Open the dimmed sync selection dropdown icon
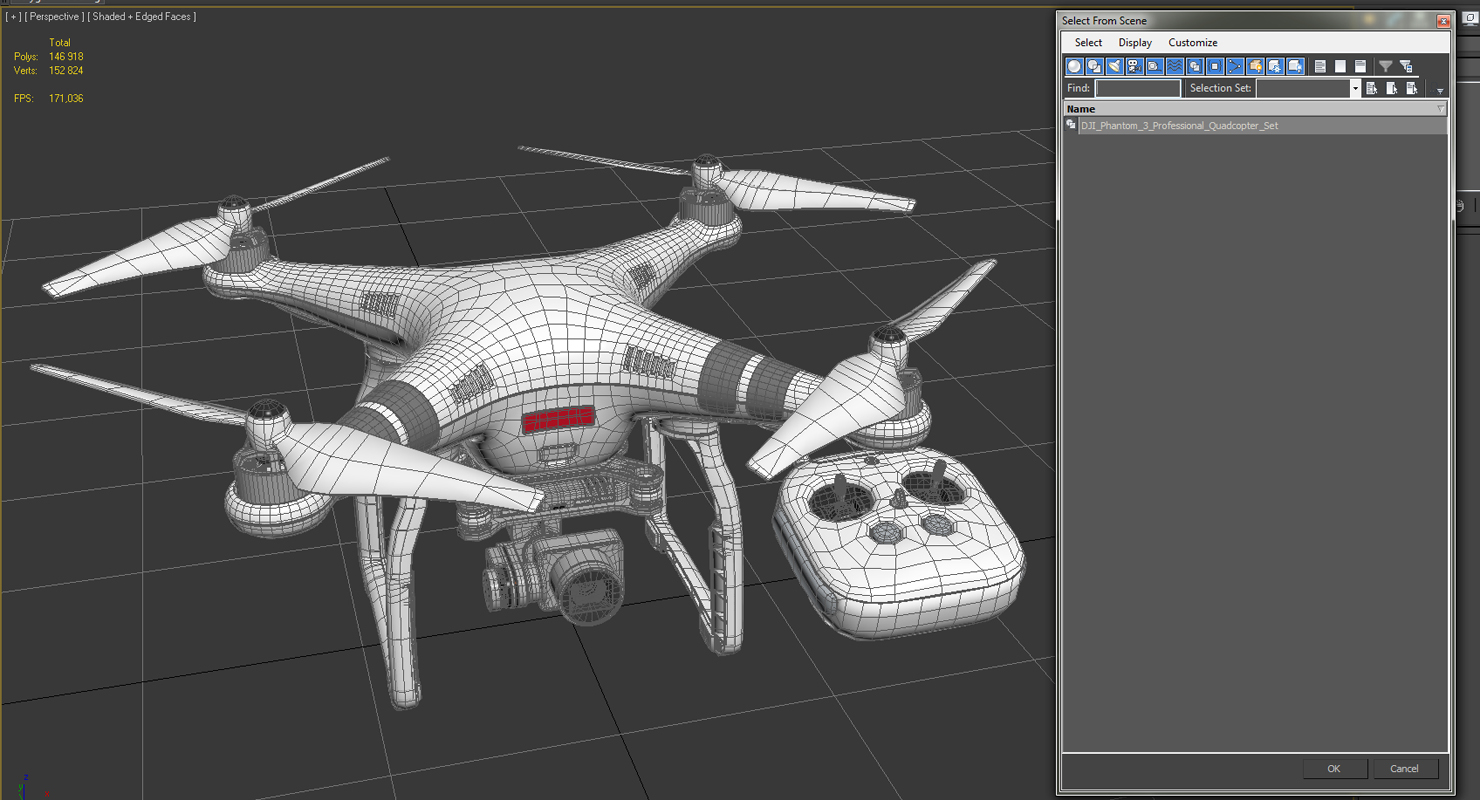The image size is (1480, 800). tap(1440, 91)
